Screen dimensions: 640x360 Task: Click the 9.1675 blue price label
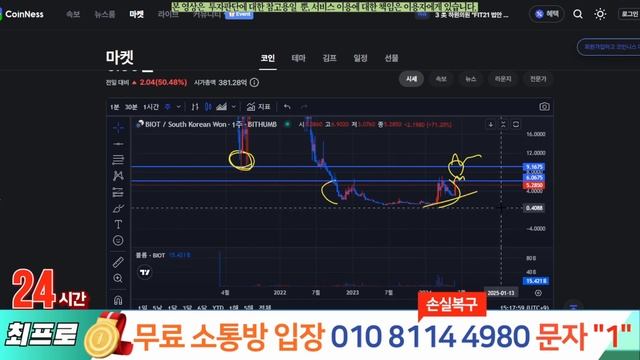pyautogui.click(x=534, y=167)
